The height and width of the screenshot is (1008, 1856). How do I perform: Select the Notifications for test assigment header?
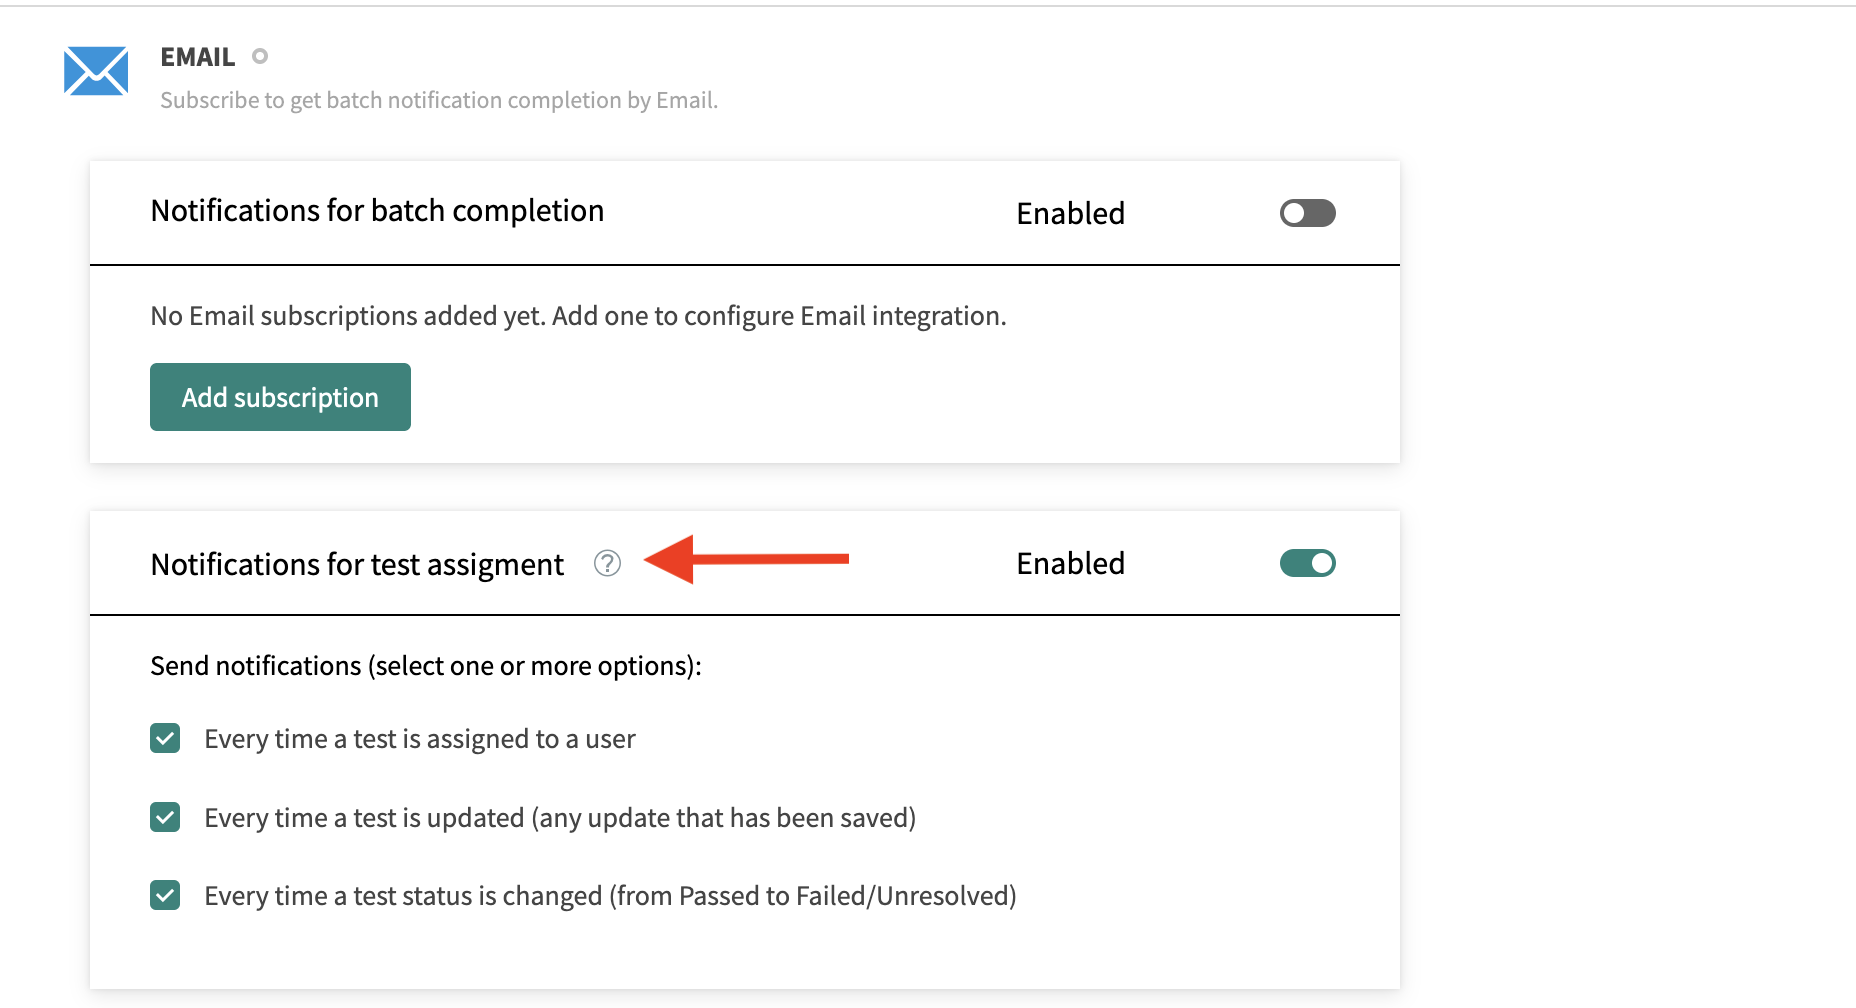click(x=357, y=563)
